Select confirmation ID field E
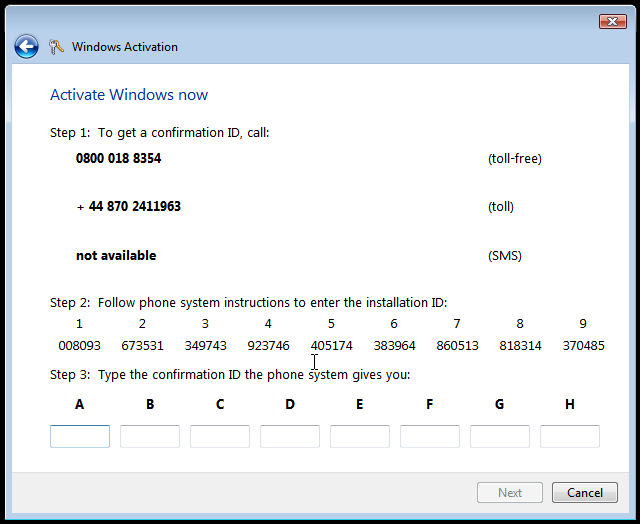The height and width of the screenshot is (524, 640). click(360, 436)
